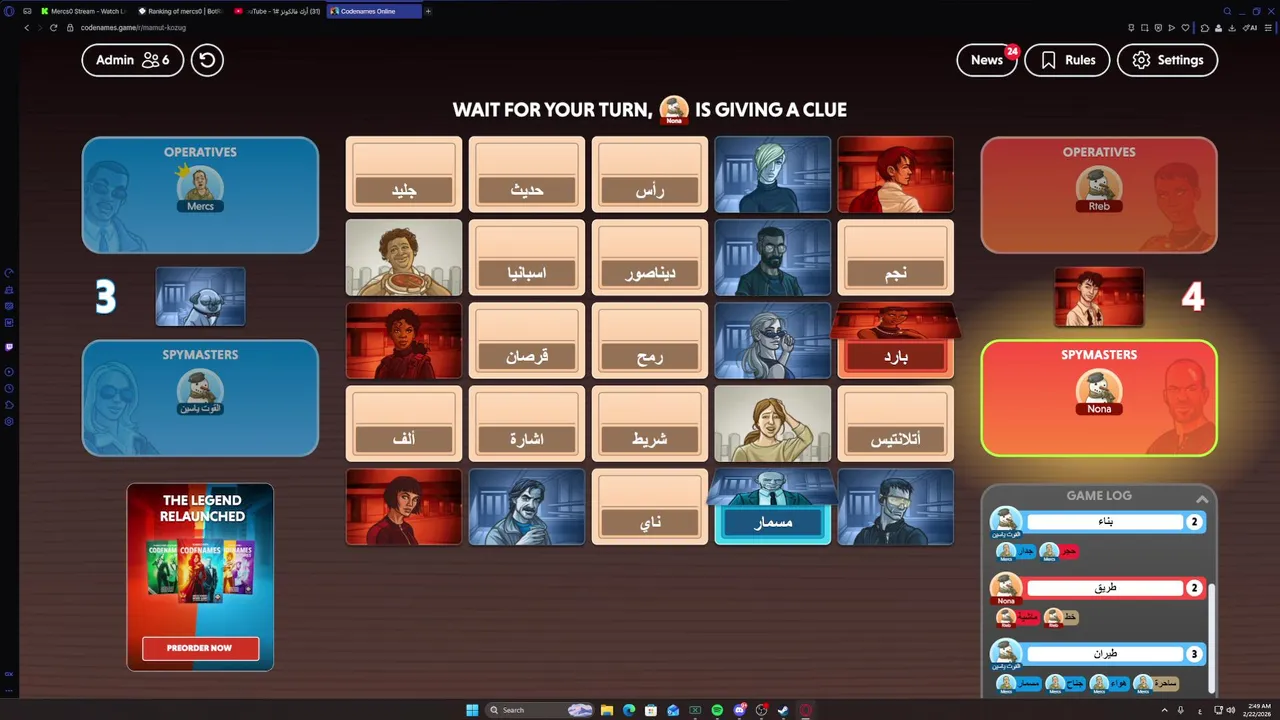Image resolution: width=1280 pixels, height=720 pixels.
Task: Open Microsoft Edge from the taskbar
Action: click(628, 710)
